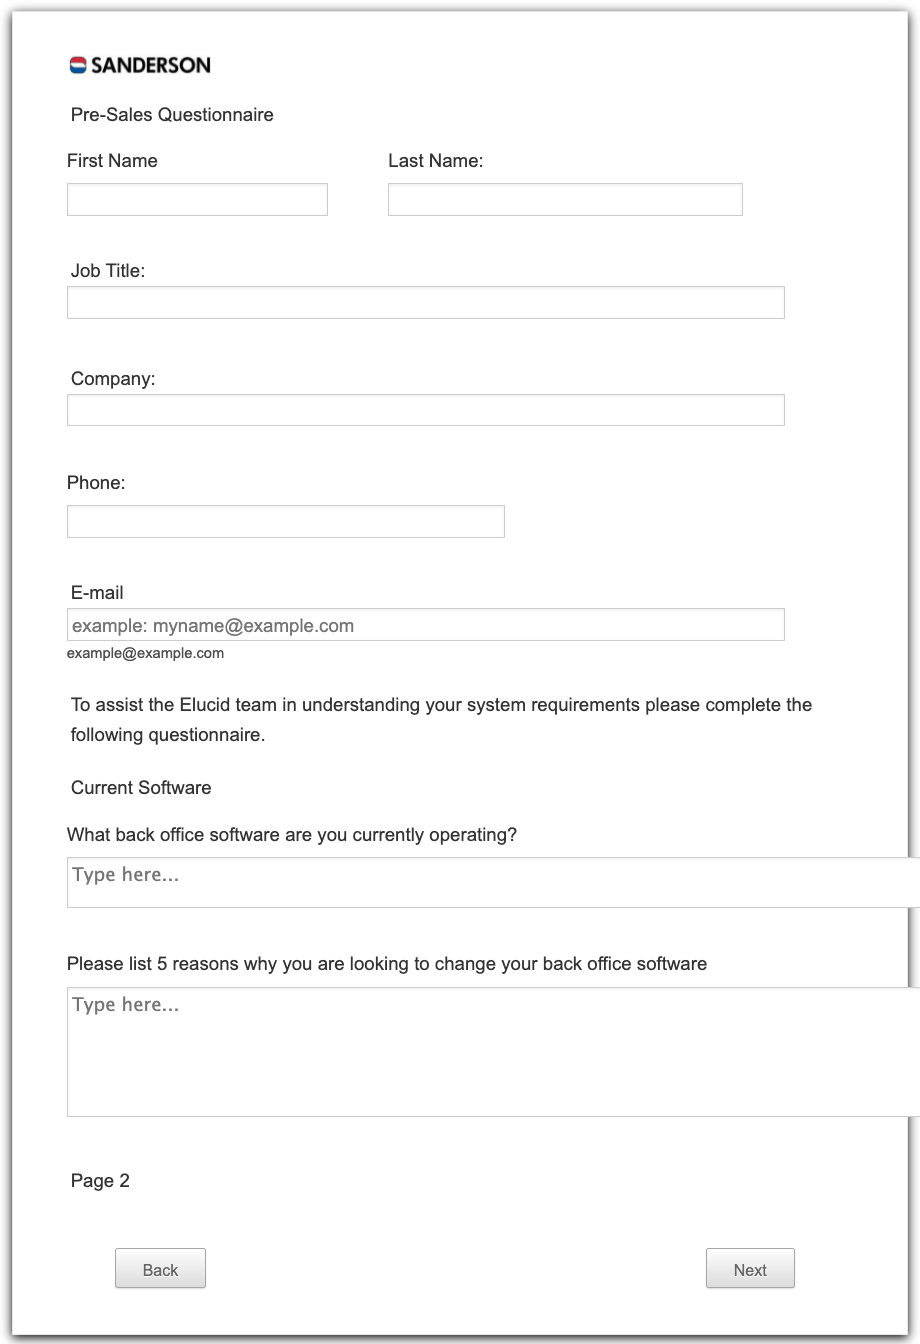
Task: Click the Sanderson logo
Action: tap(140, 66)
